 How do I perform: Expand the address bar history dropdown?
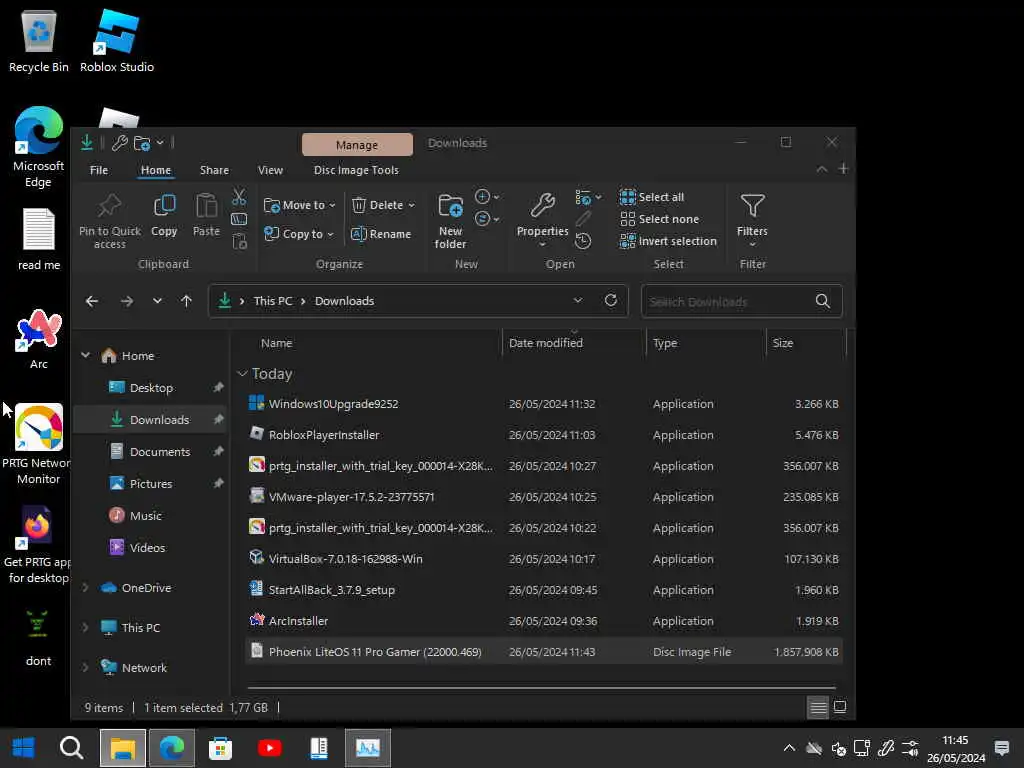(x=577, y=300)
